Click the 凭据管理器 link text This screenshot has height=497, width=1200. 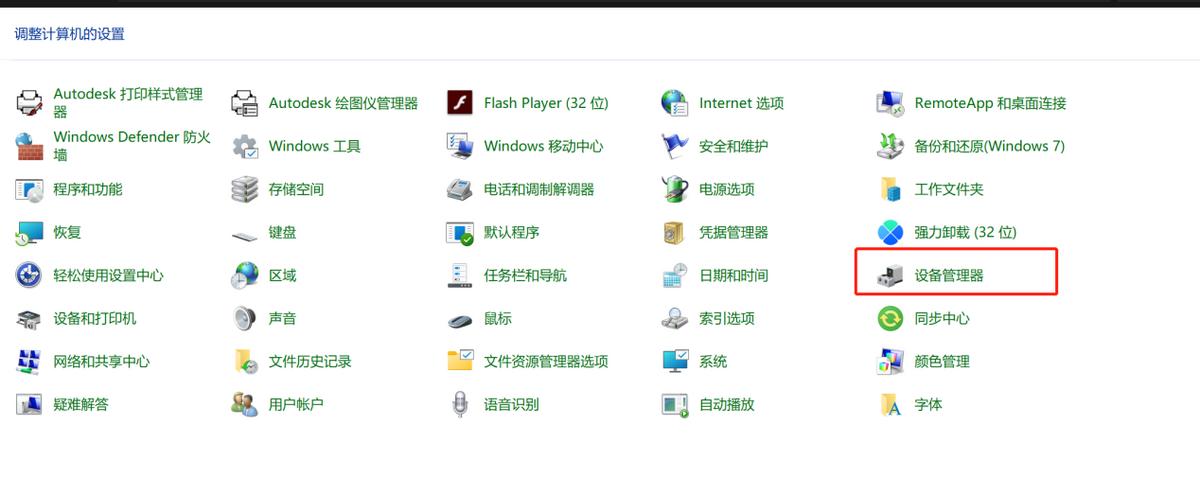(734, 232)
